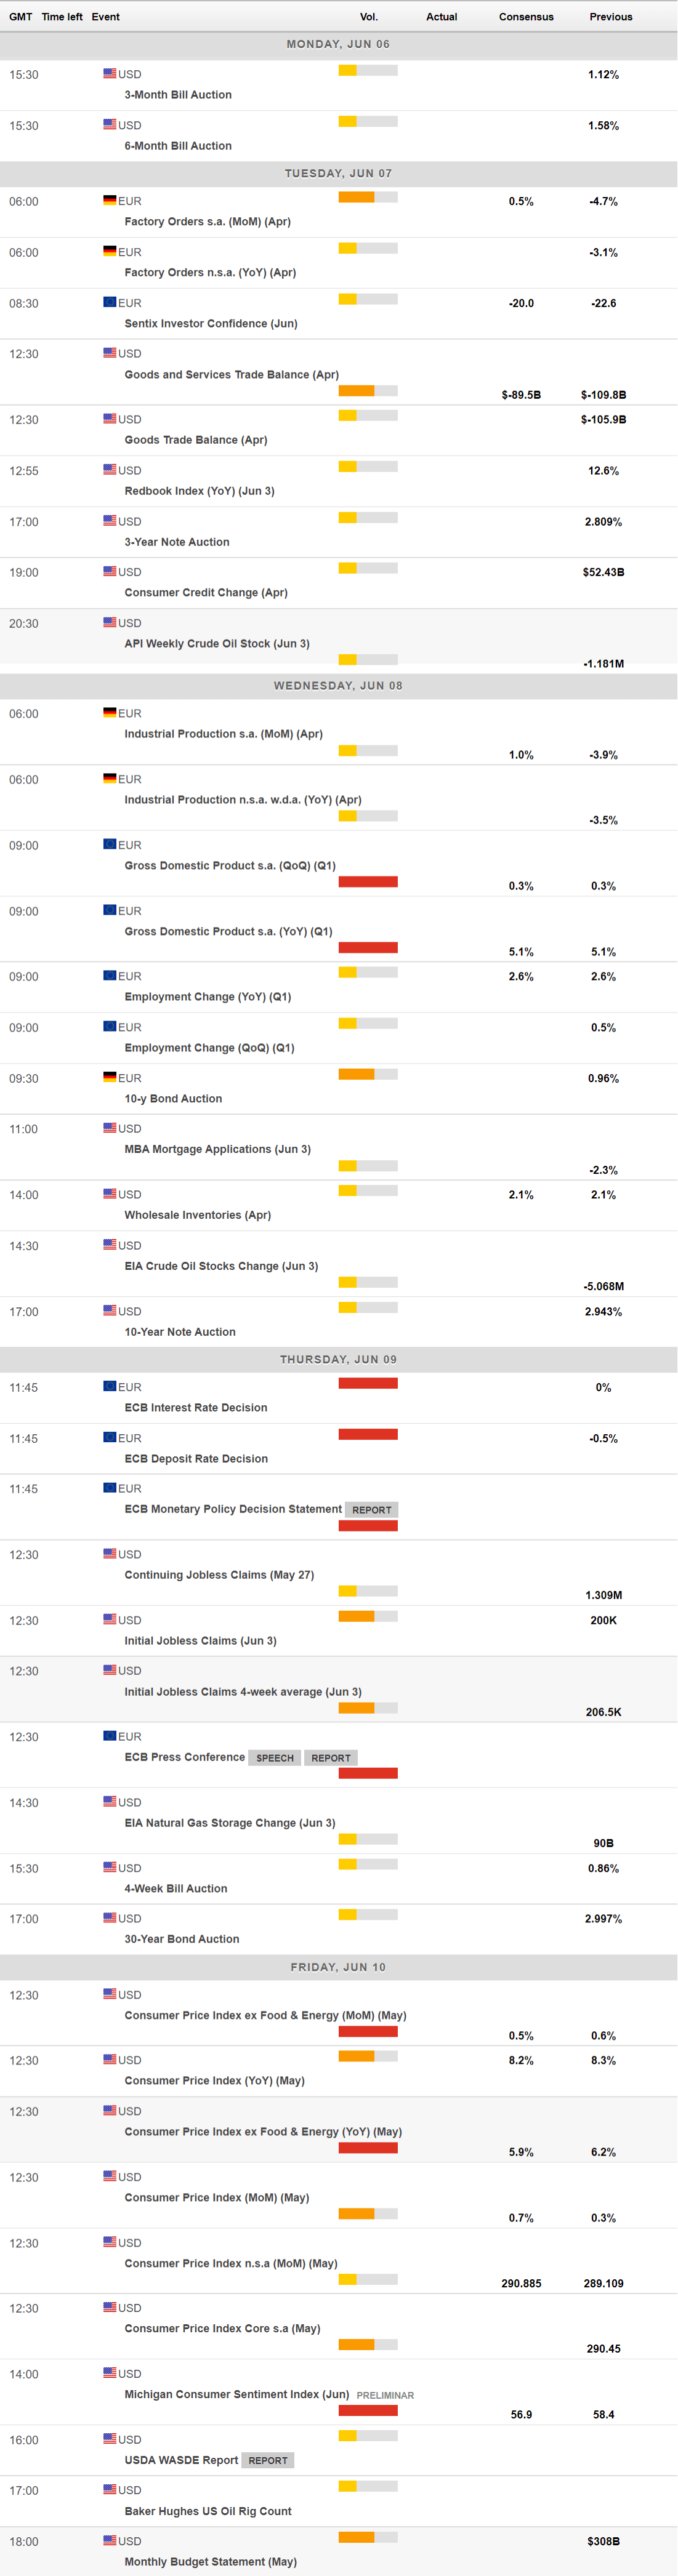Click the German flag for 10-y Bond Auction
Viewport: 678px width, 2576px height.
click(109, 1077)
